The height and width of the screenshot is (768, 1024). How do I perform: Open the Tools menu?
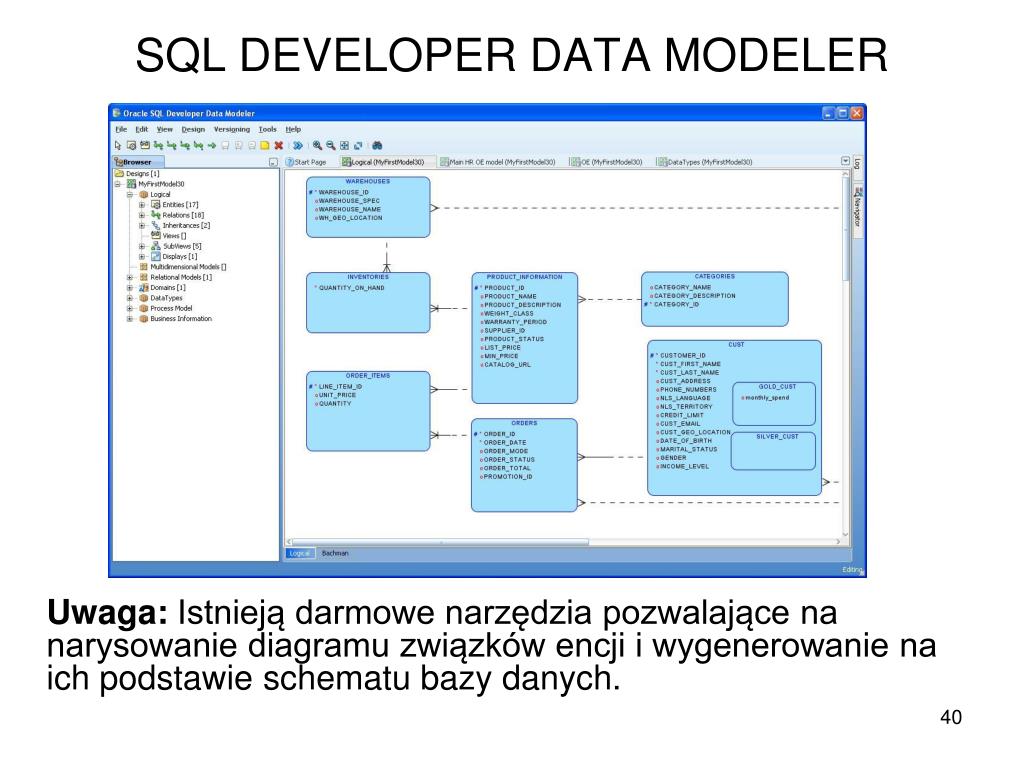[268, 129]
